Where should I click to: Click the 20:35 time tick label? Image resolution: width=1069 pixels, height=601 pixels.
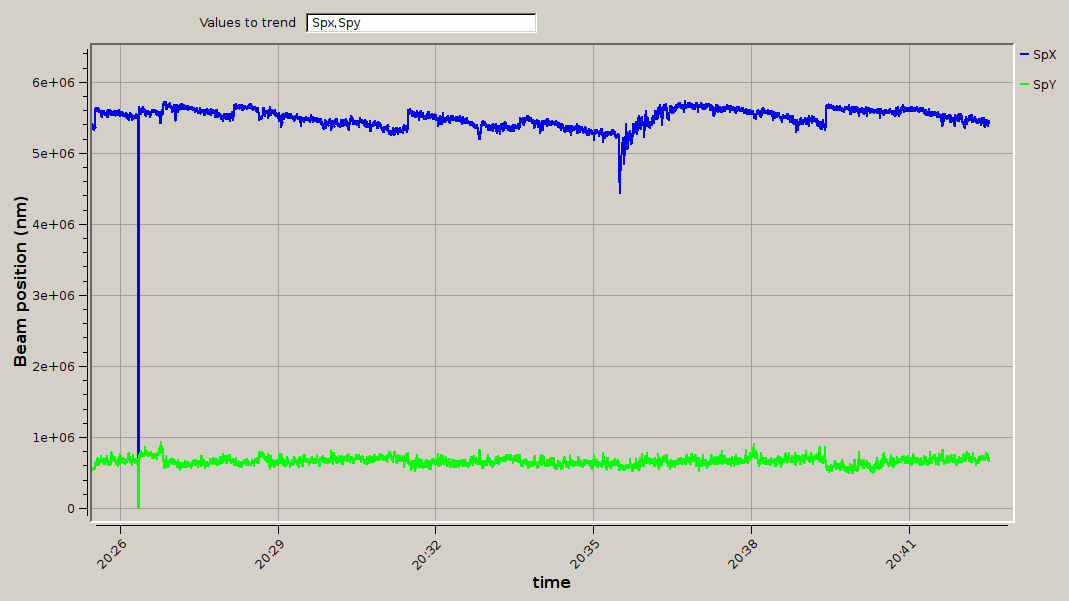coord(584,549)
